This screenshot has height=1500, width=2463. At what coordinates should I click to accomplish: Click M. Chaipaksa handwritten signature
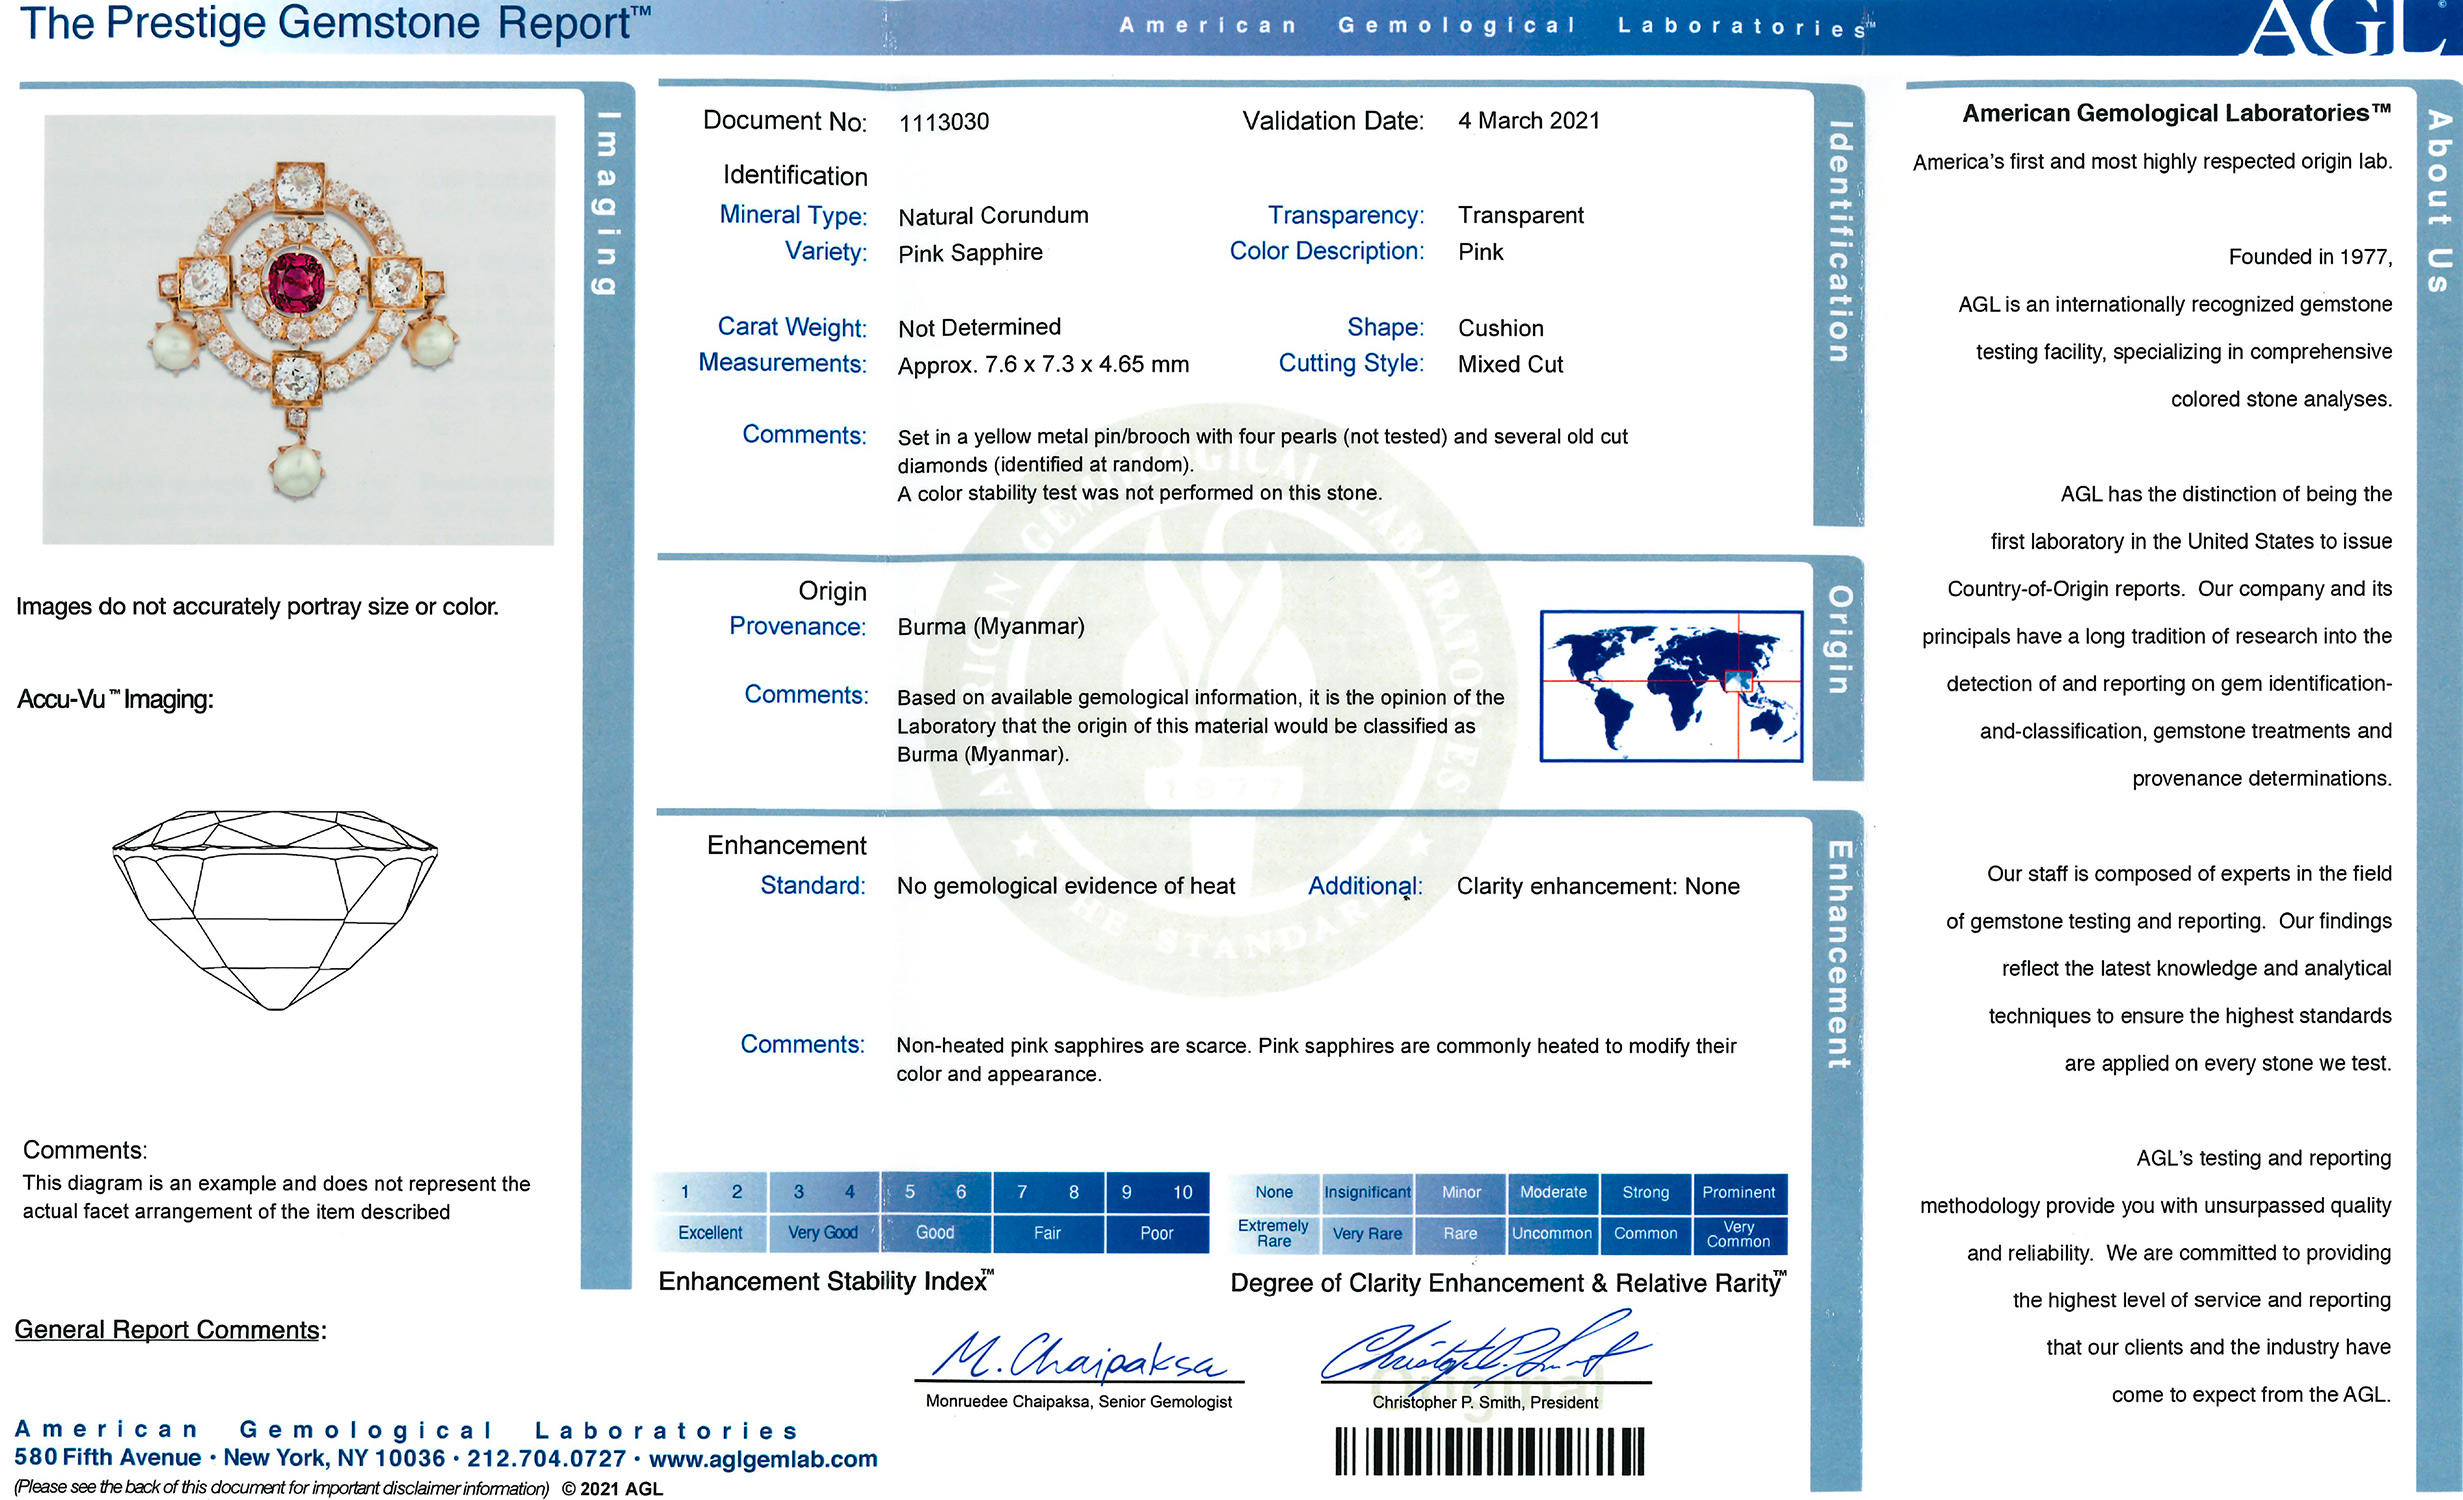1078,1356
